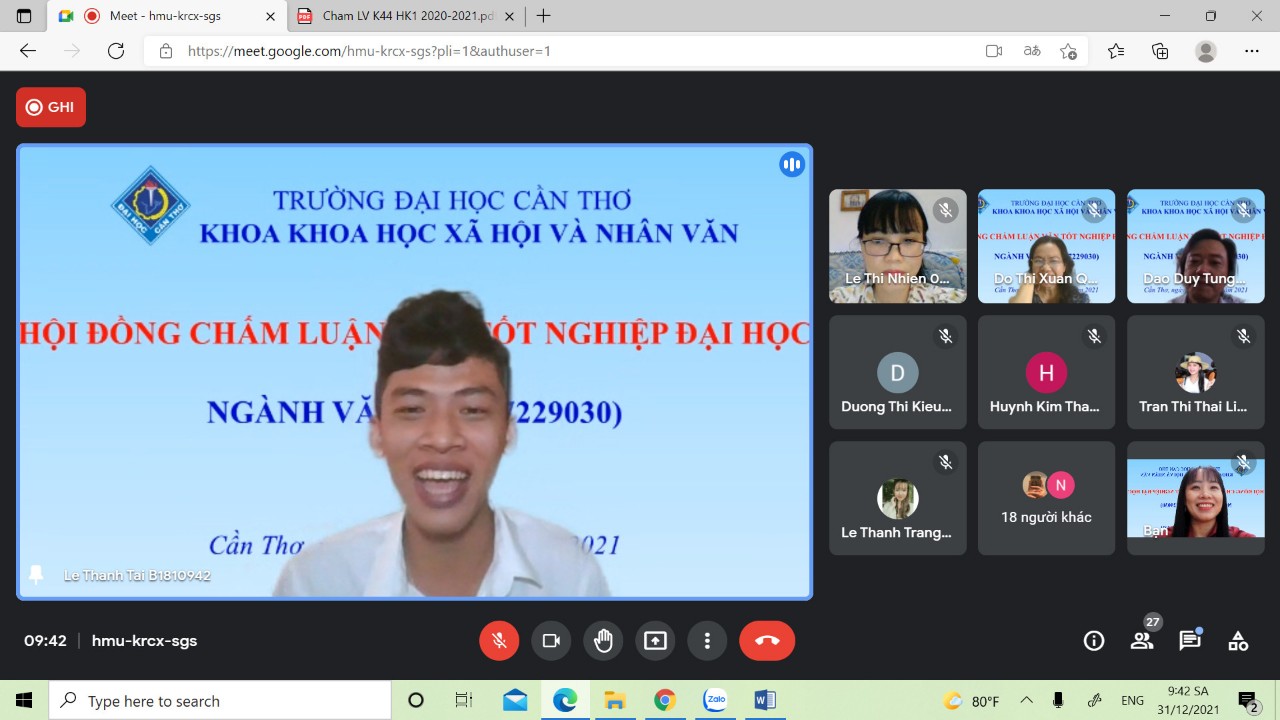1280x720 pixels.
Task: Raise hand in the meeting
Action: 603,641
